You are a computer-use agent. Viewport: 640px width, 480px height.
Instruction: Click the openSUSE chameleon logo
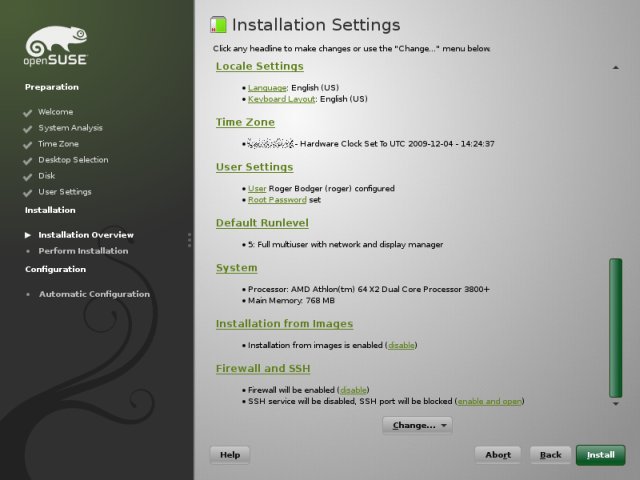(56, 46)
